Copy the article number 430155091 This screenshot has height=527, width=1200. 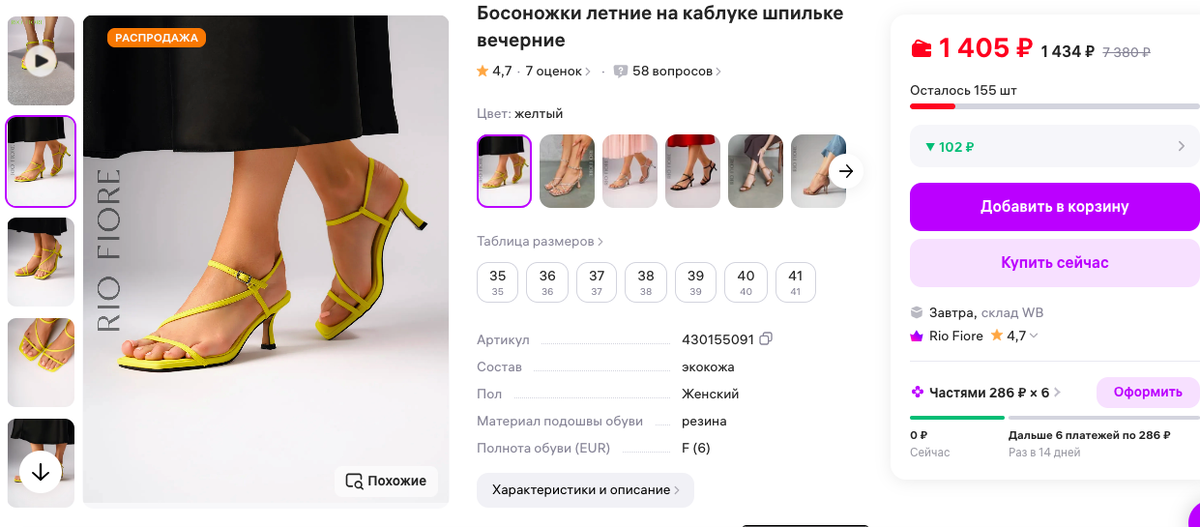[x=766, y=340]
